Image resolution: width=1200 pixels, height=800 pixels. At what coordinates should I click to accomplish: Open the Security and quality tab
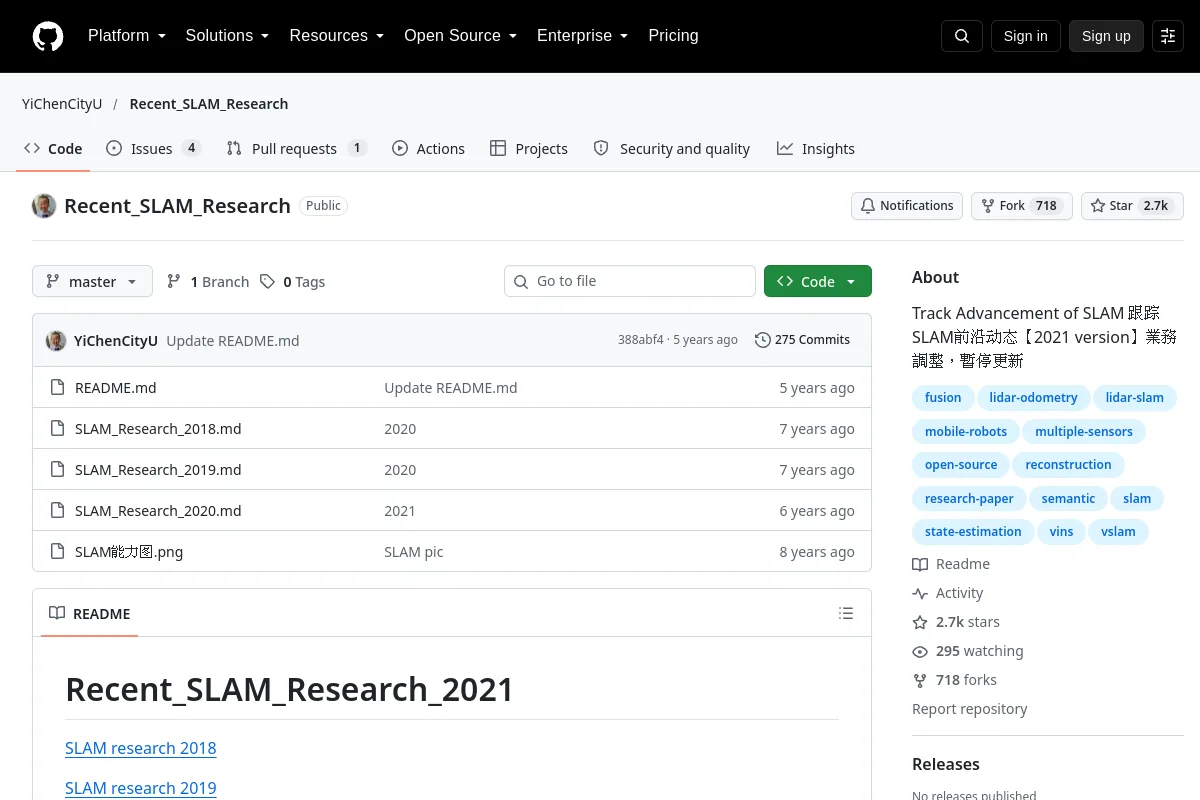click(x=671, y=149)
